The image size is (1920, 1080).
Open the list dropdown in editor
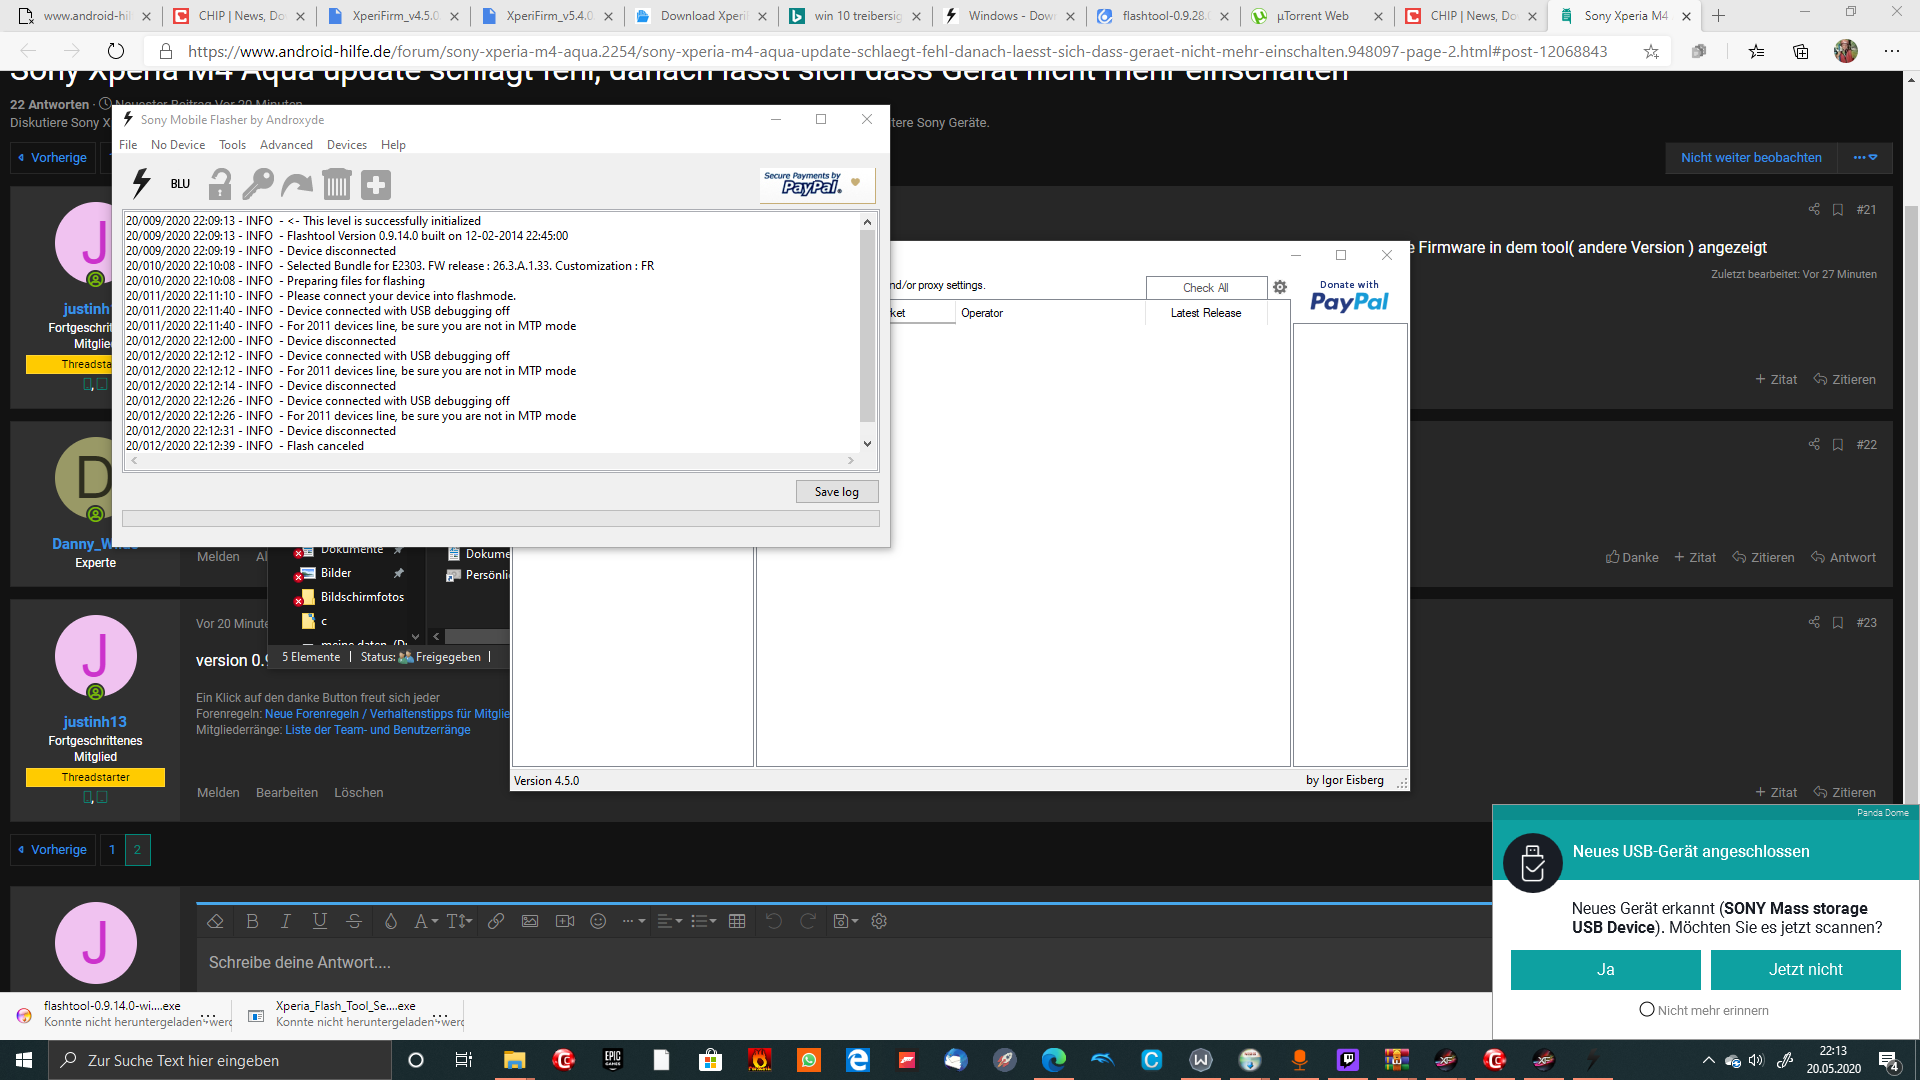(703, 922)
